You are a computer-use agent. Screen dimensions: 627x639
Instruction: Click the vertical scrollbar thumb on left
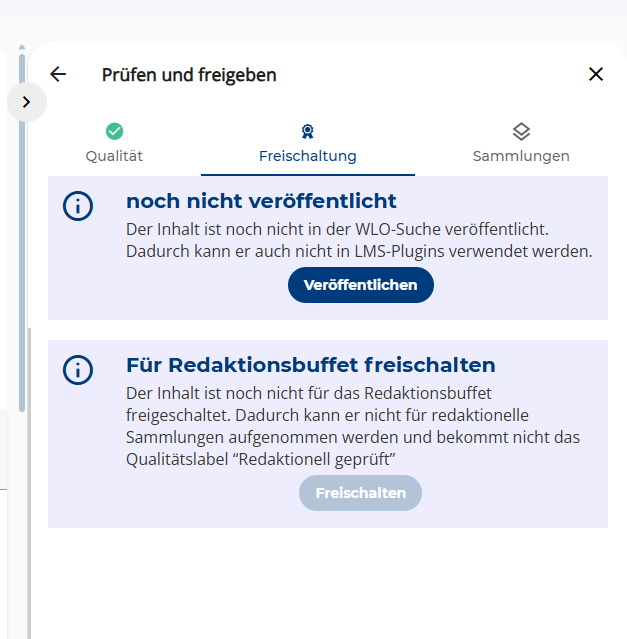point(22,232)
